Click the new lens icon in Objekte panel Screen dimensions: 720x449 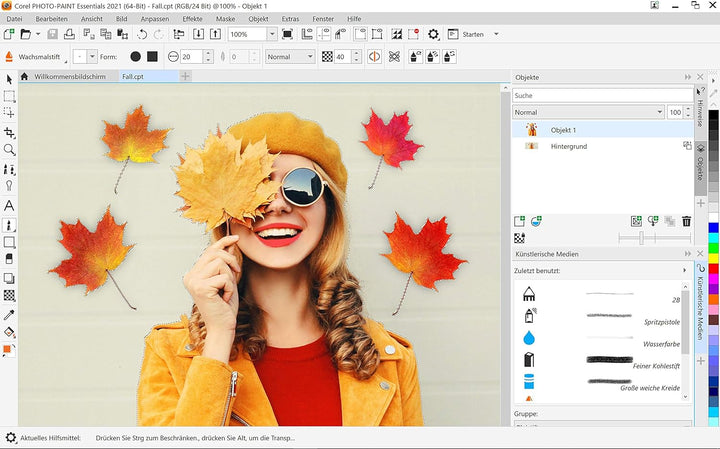(x=536, y=221)
